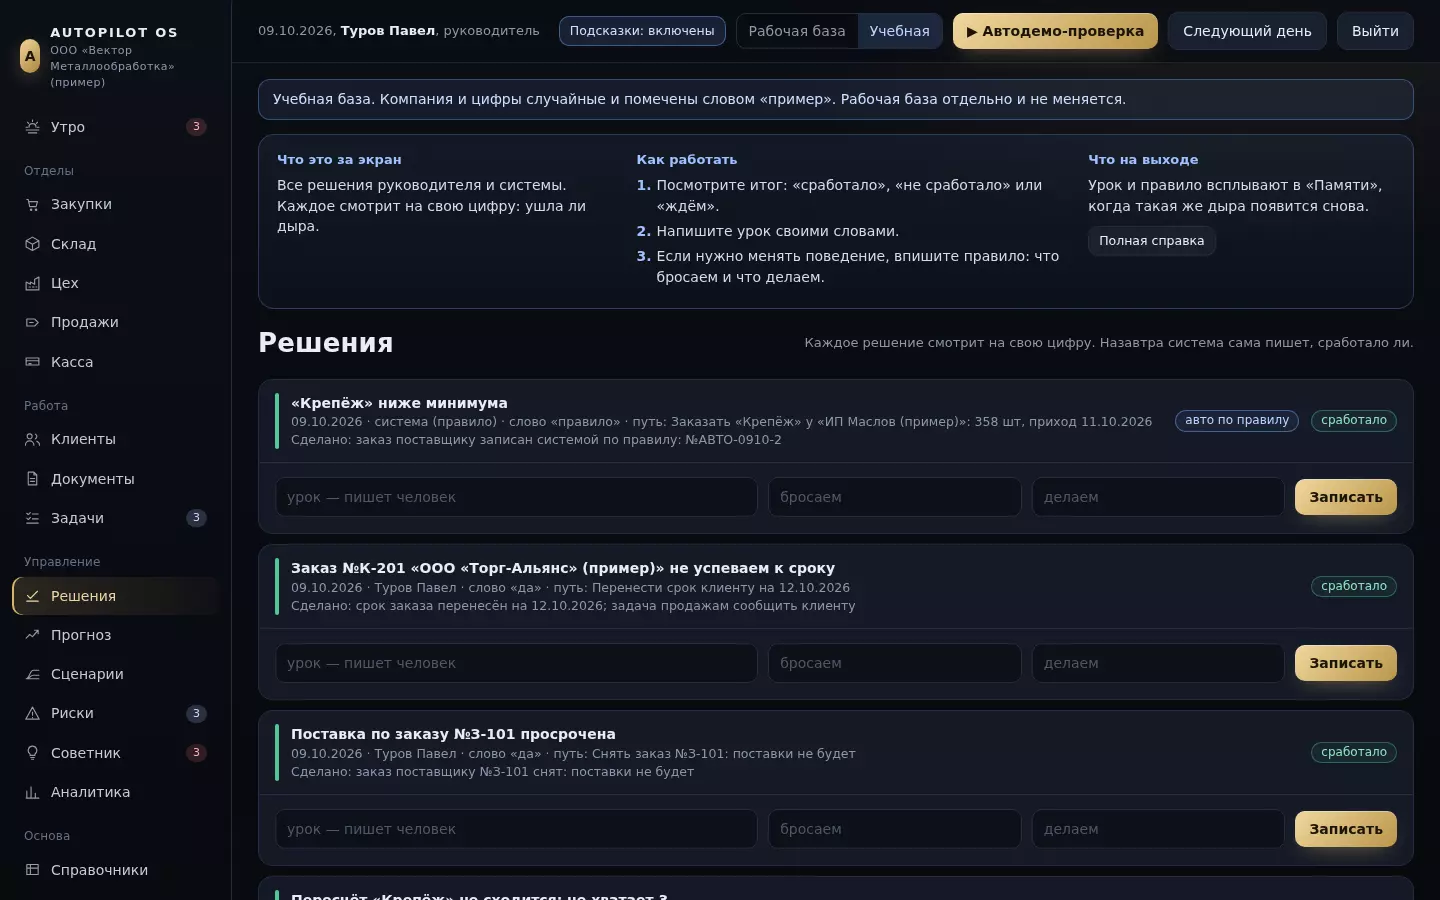Switch to Рабочая база mode
Viewport: 1440px width, 900px height.
point(797,31)
